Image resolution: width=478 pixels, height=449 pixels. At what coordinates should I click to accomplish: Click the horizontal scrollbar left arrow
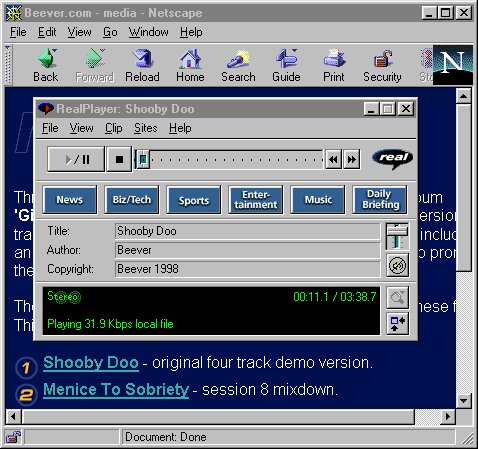[x=13, y=417]
